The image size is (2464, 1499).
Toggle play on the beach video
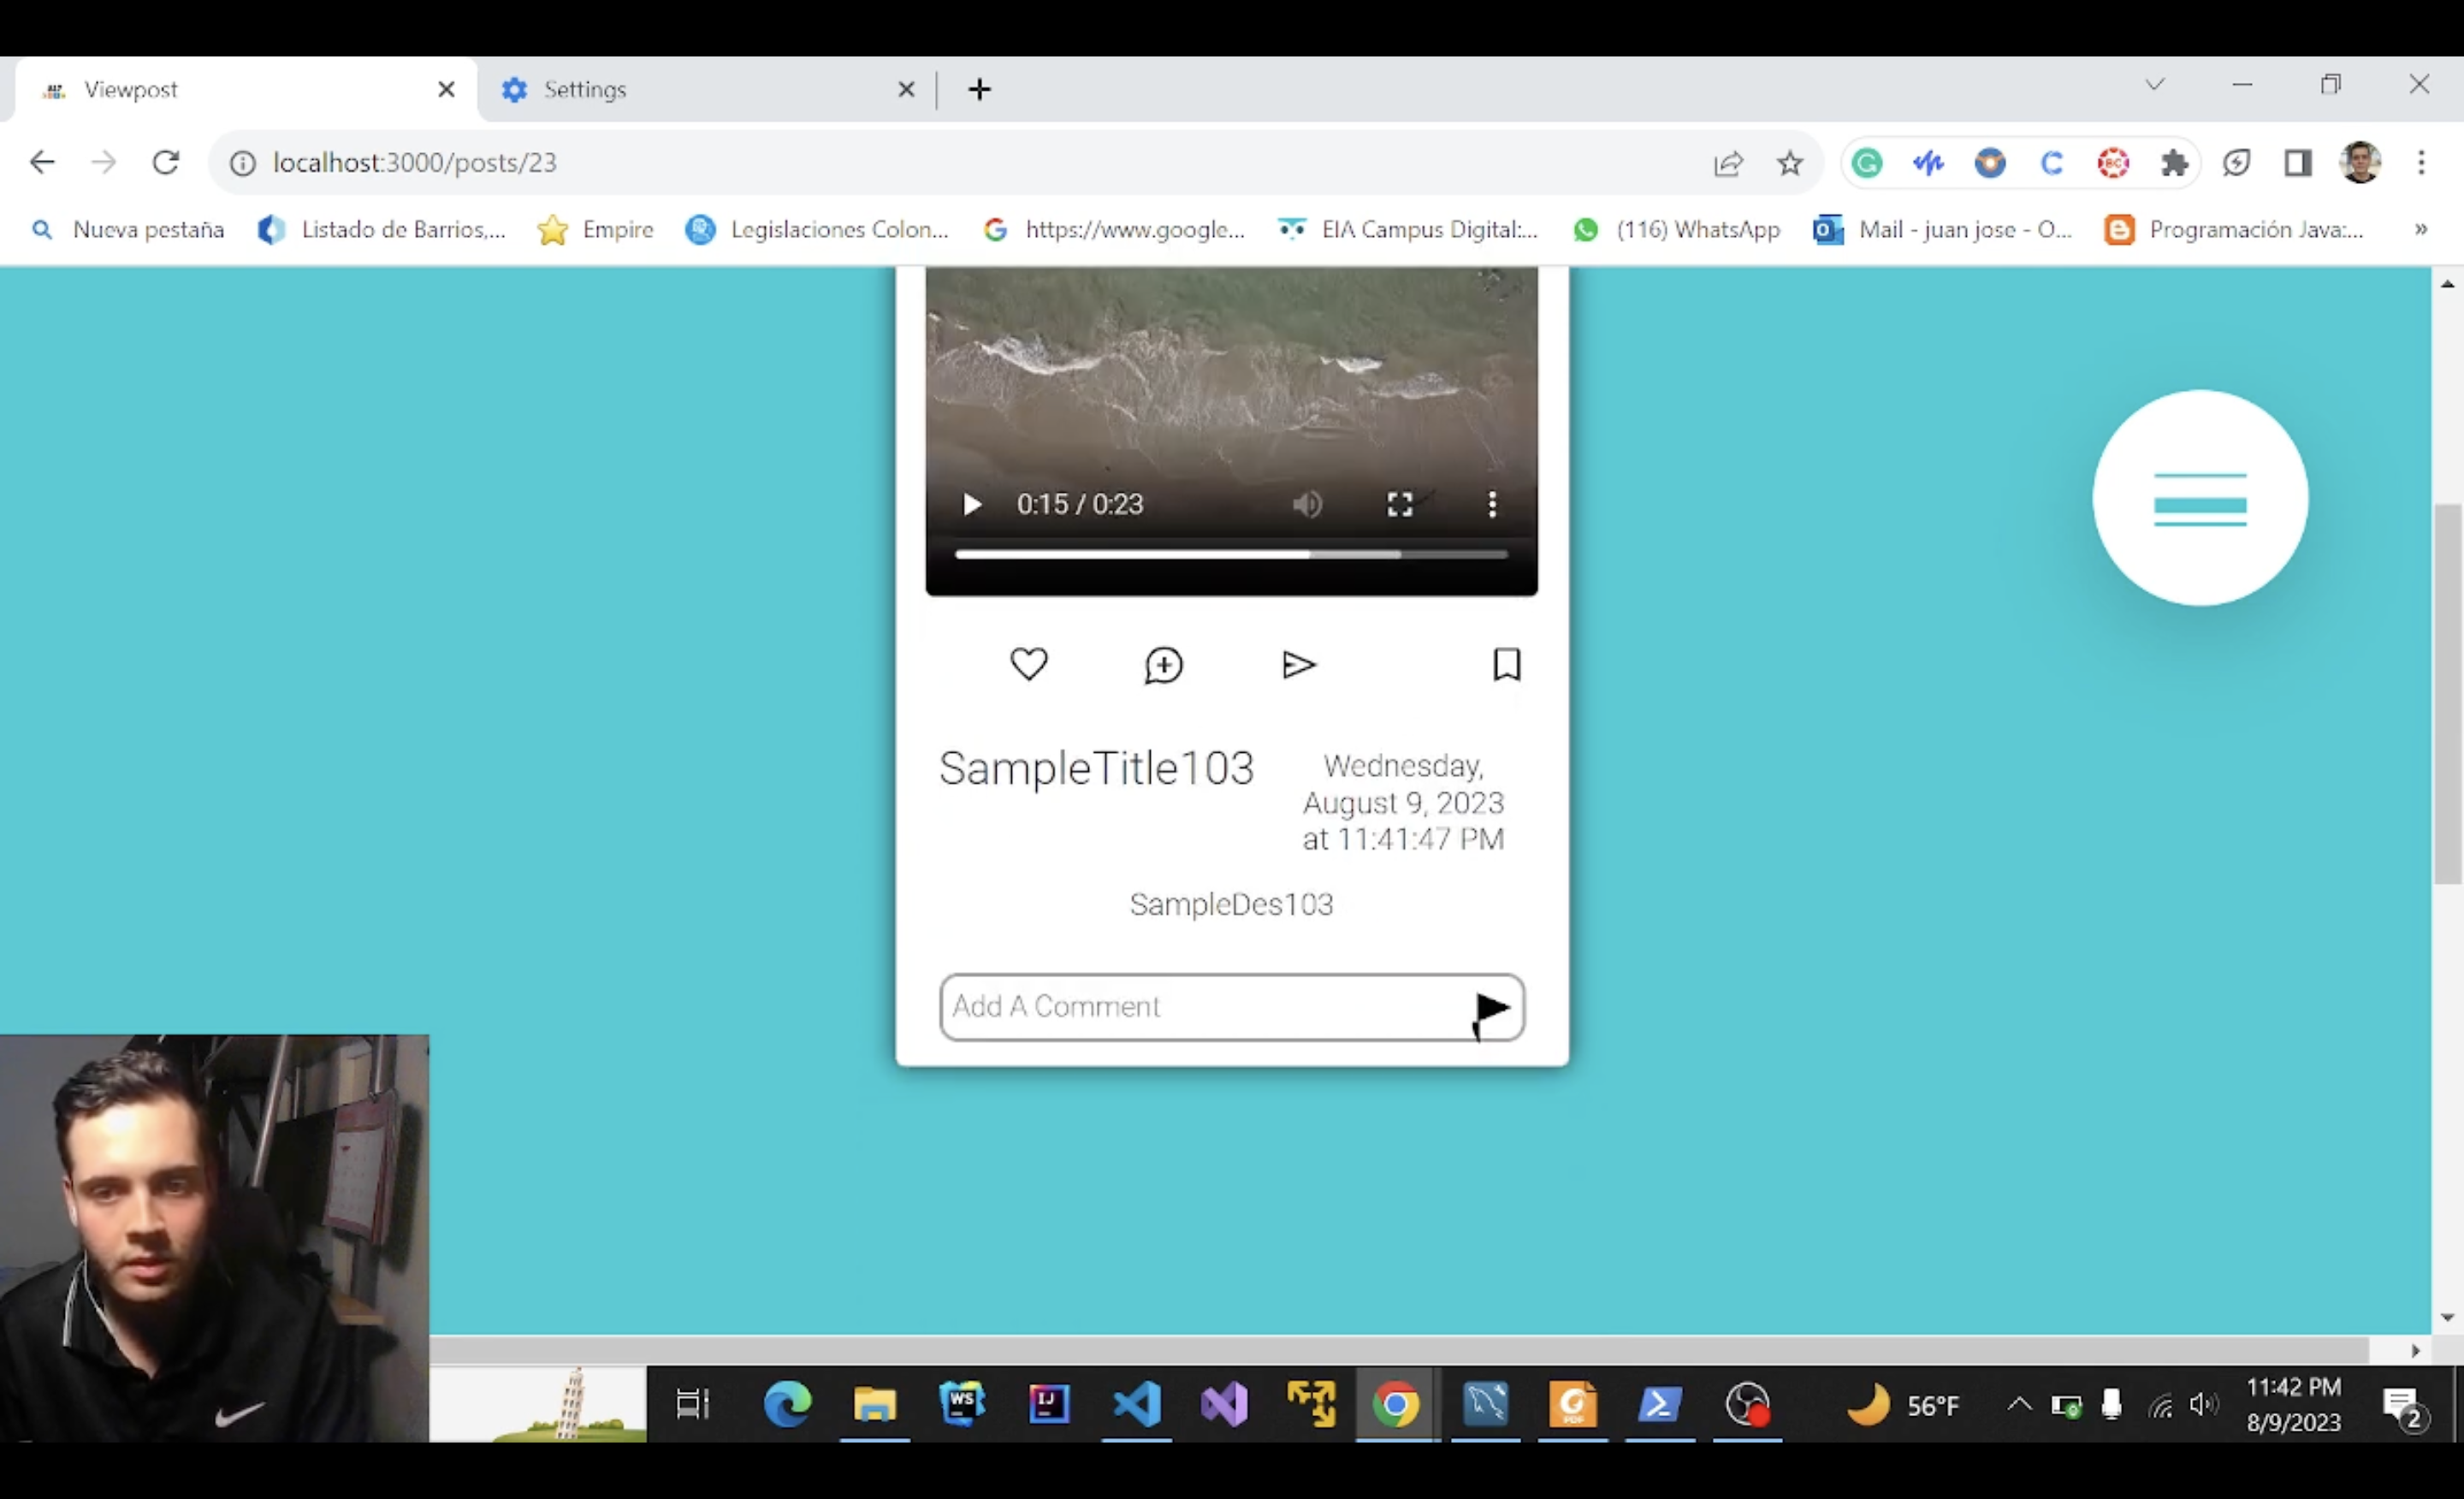click(971, 504)
